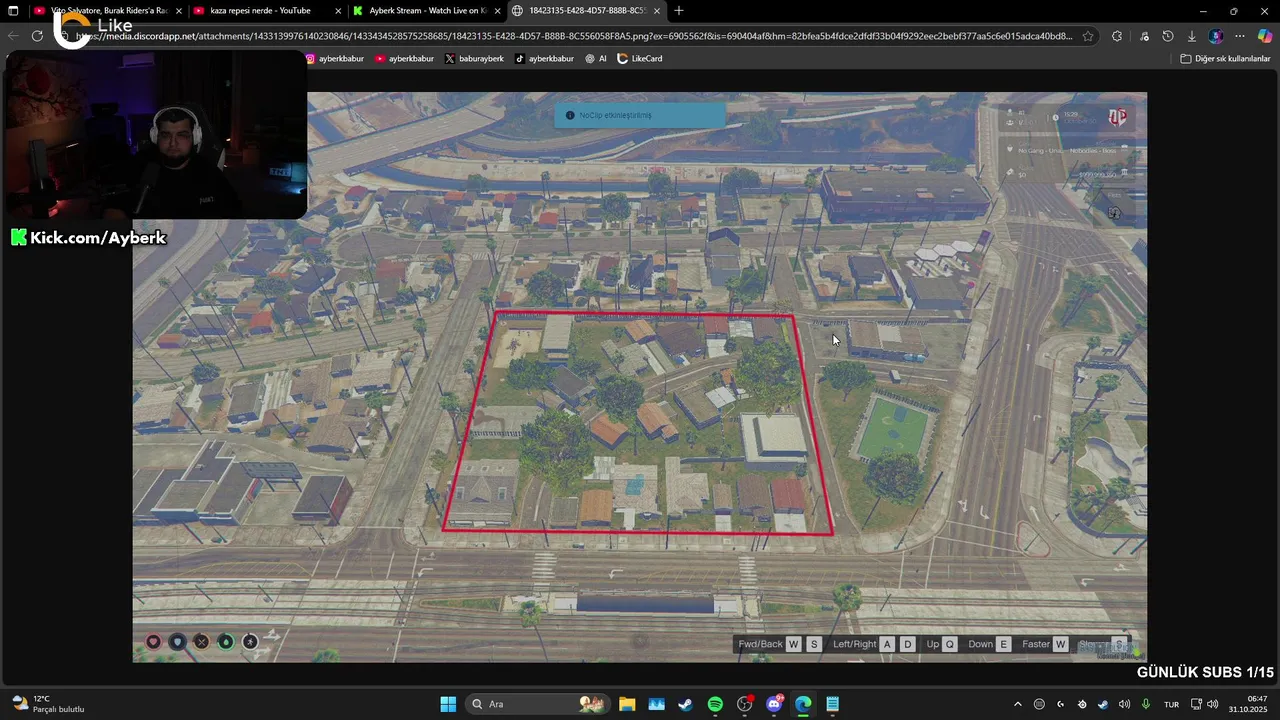Open Discord from the taskbar

pos(774,704)
